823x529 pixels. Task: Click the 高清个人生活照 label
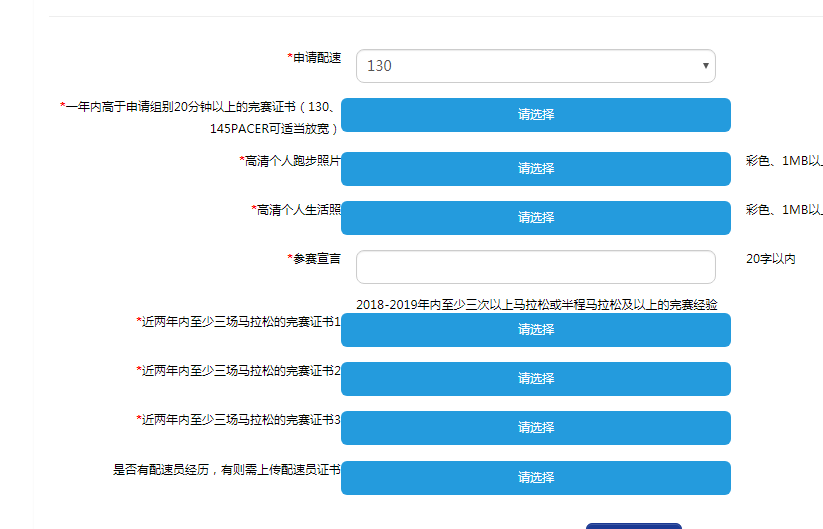click(x=296, y=210)
